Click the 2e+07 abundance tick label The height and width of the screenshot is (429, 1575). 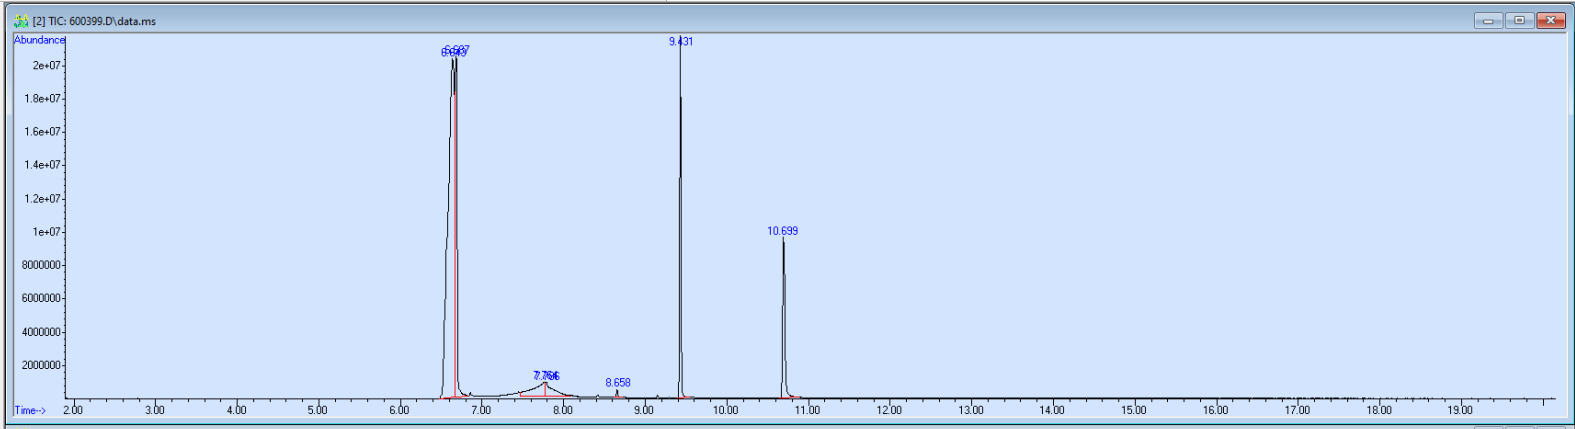(x=46, y=65)
